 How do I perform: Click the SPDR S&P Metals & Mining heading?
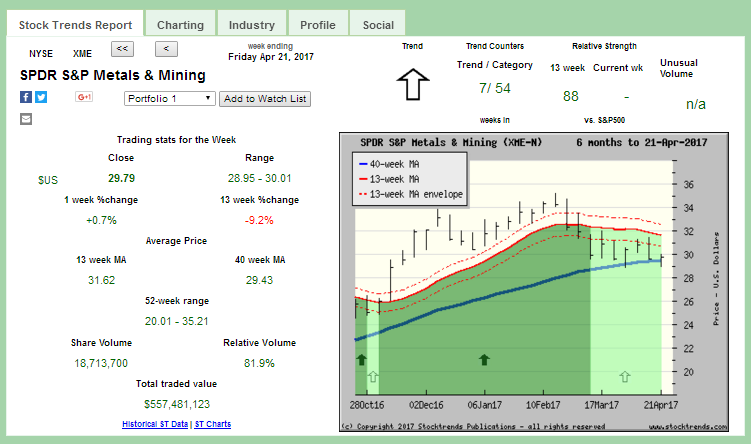click(113, 75)
